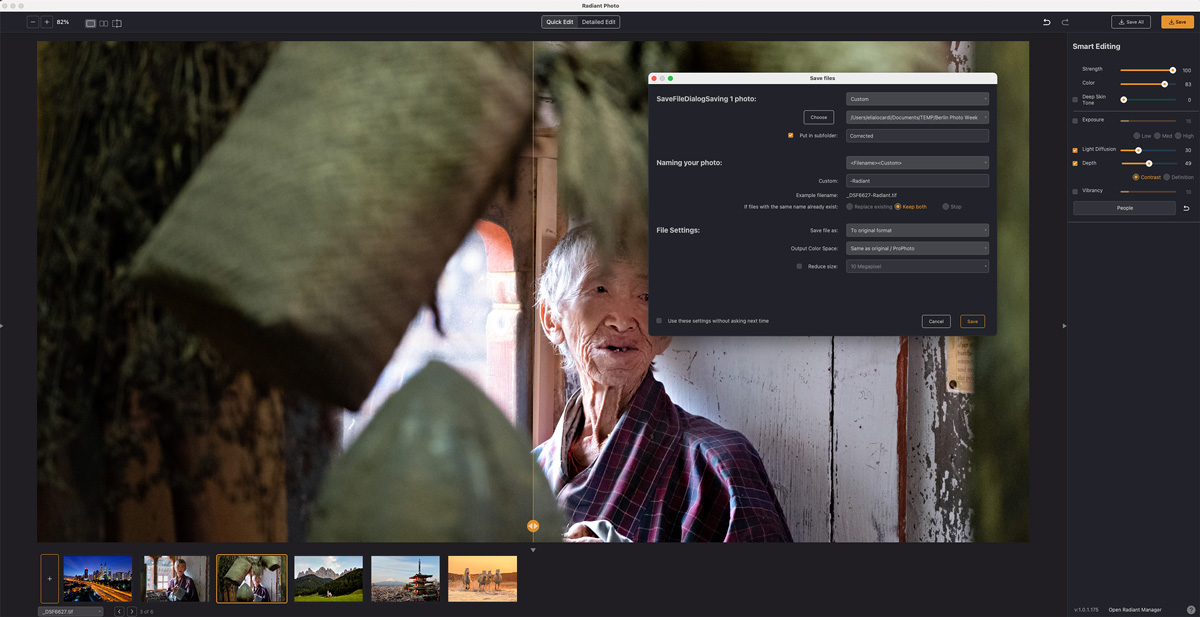This screenshot has width=1200, height=617.
Task: Reset the People preset with revert icon
Action: click(x=1186, y=208)
